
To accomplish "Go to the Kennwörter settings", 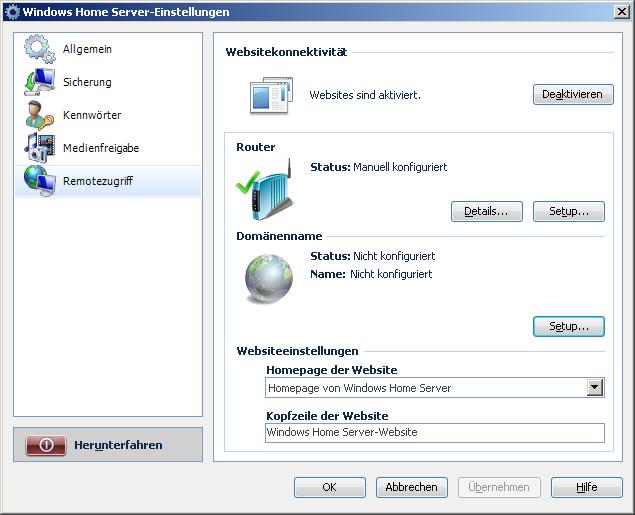I will click(x=108, y=115).
